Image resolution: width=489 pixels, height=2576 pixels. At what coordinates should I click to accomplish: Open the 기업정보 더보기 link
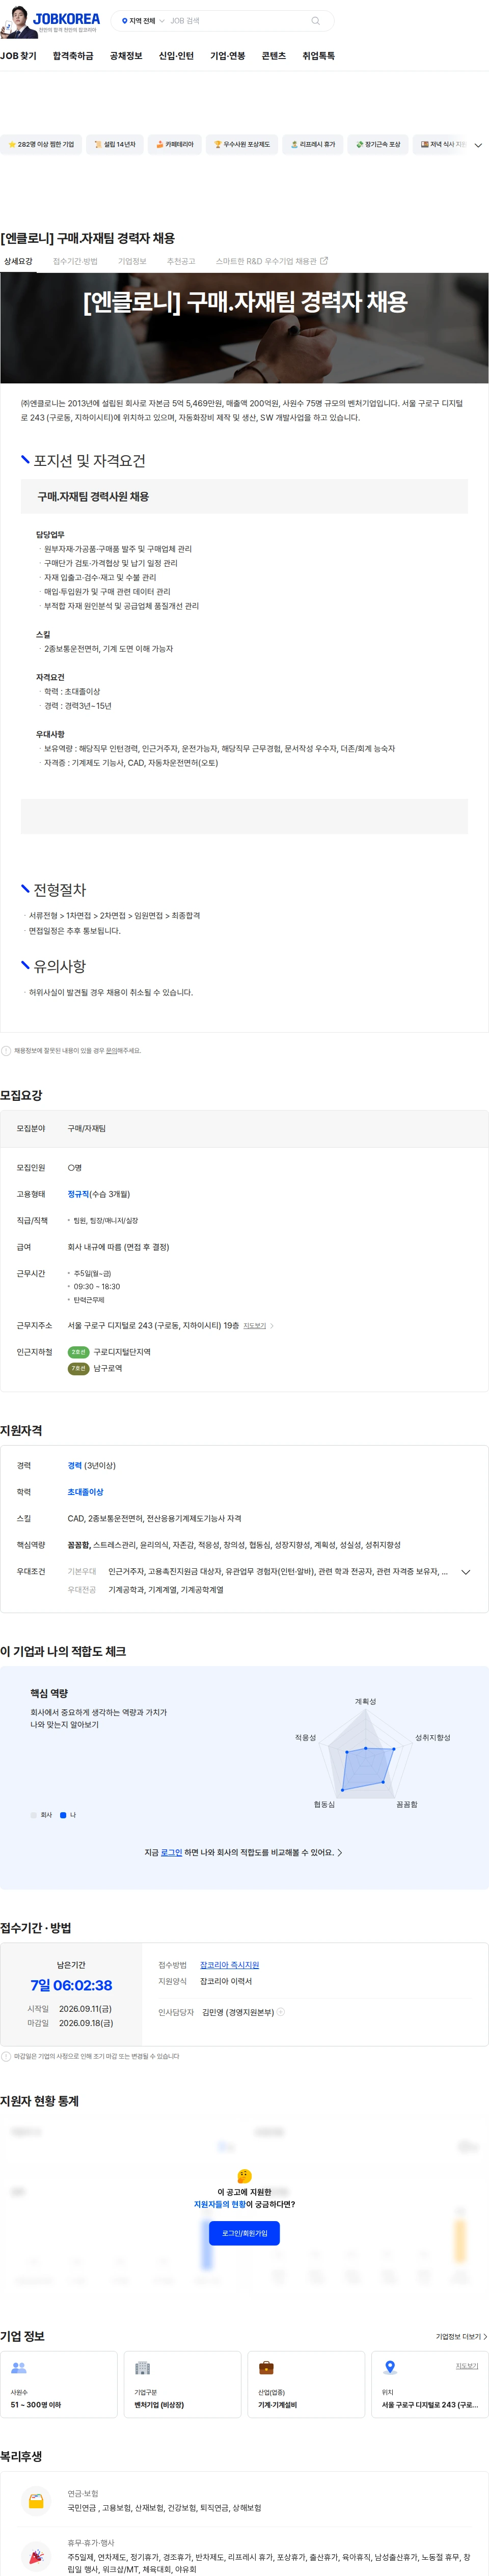click(461, 2337)
